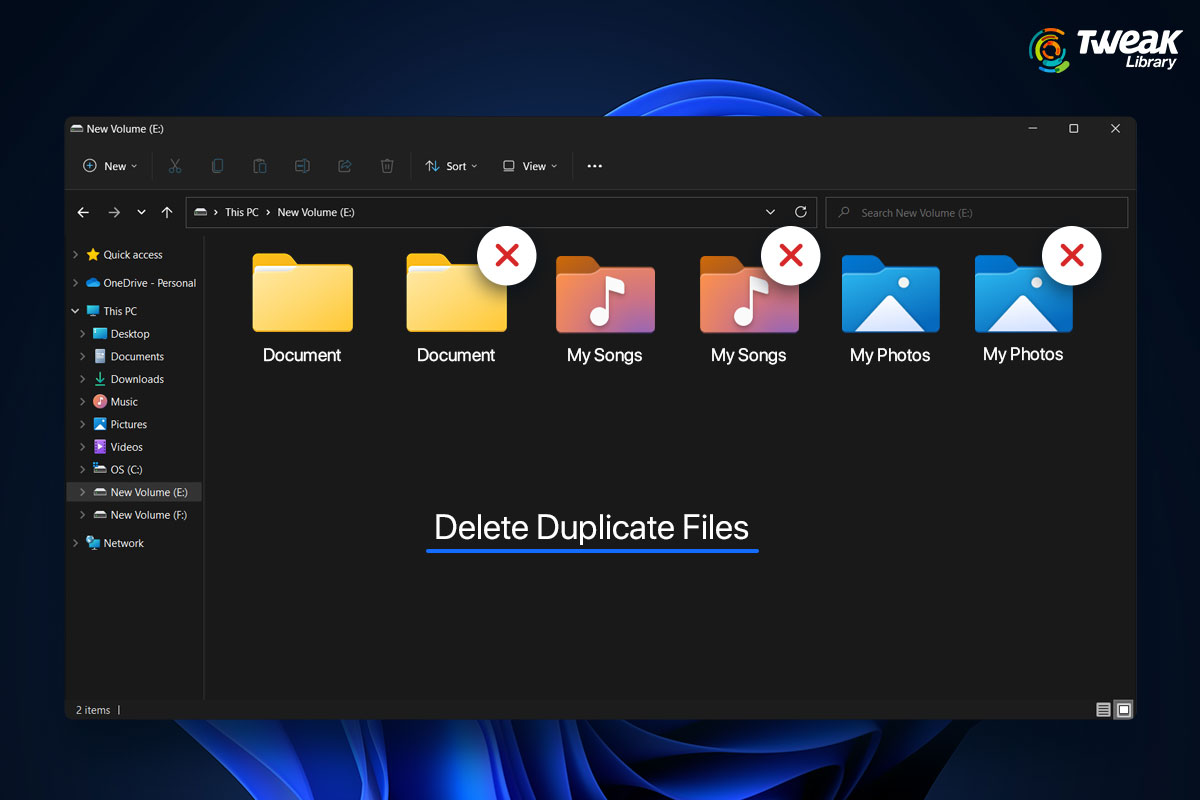
Task: Click the Cut scissors icon in toolbar
Action: coord(175,166)
